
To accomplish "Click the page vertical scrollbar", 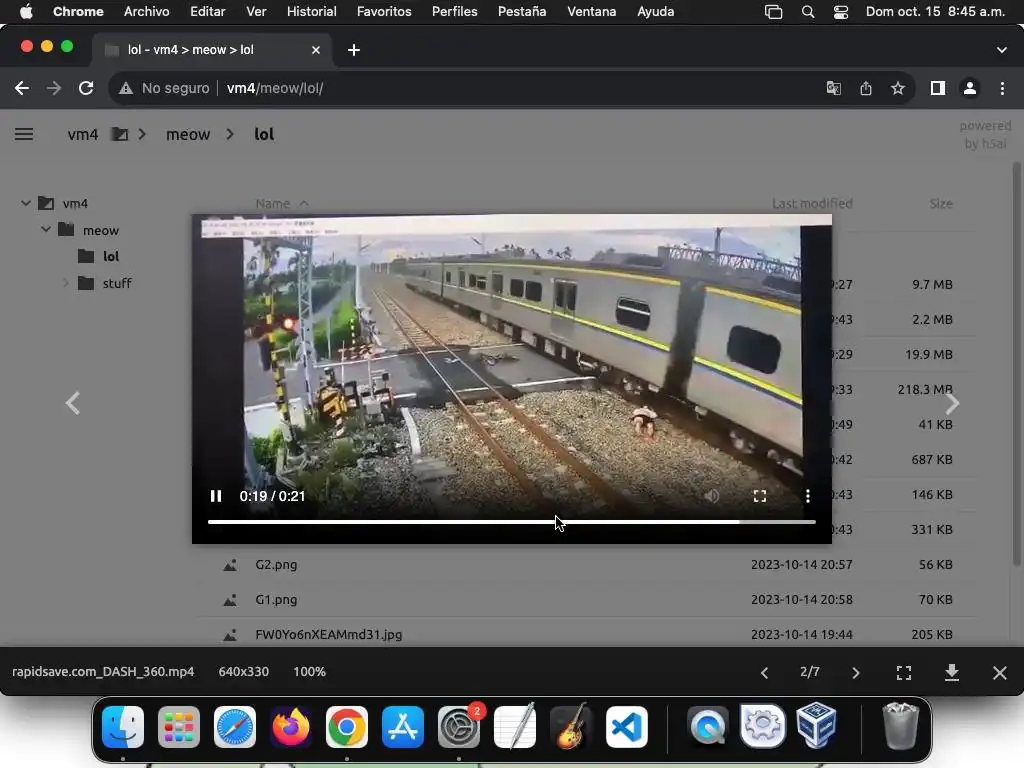I will pos(1016,364).
